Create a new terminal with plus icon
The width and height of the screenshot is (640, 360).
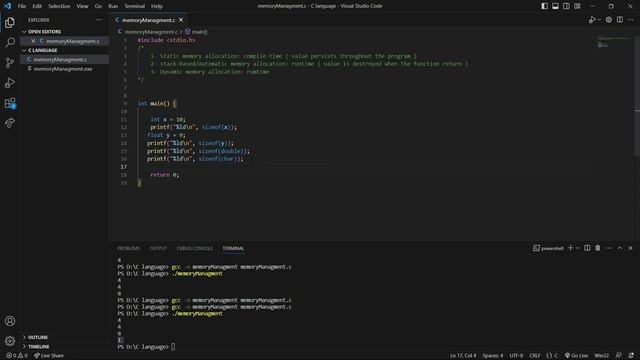[571, 248]
